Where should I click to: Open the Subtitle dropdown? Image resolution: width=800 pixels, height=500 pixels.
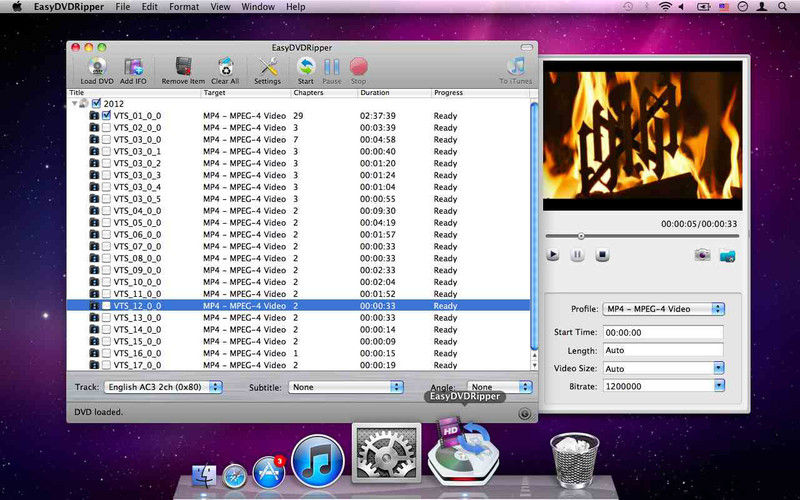tap(346, 387)
